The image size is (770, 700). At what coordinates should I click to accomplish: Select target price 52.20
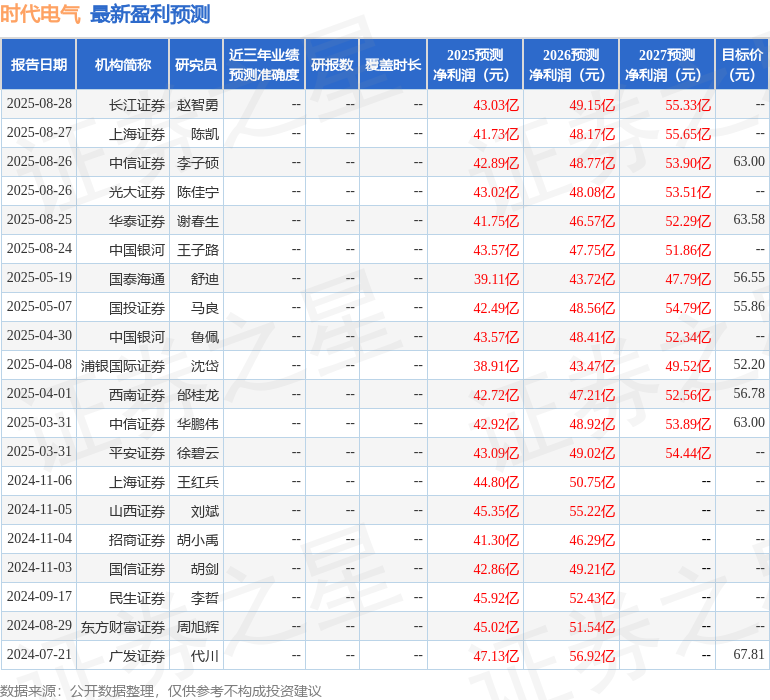pos(749,364)
